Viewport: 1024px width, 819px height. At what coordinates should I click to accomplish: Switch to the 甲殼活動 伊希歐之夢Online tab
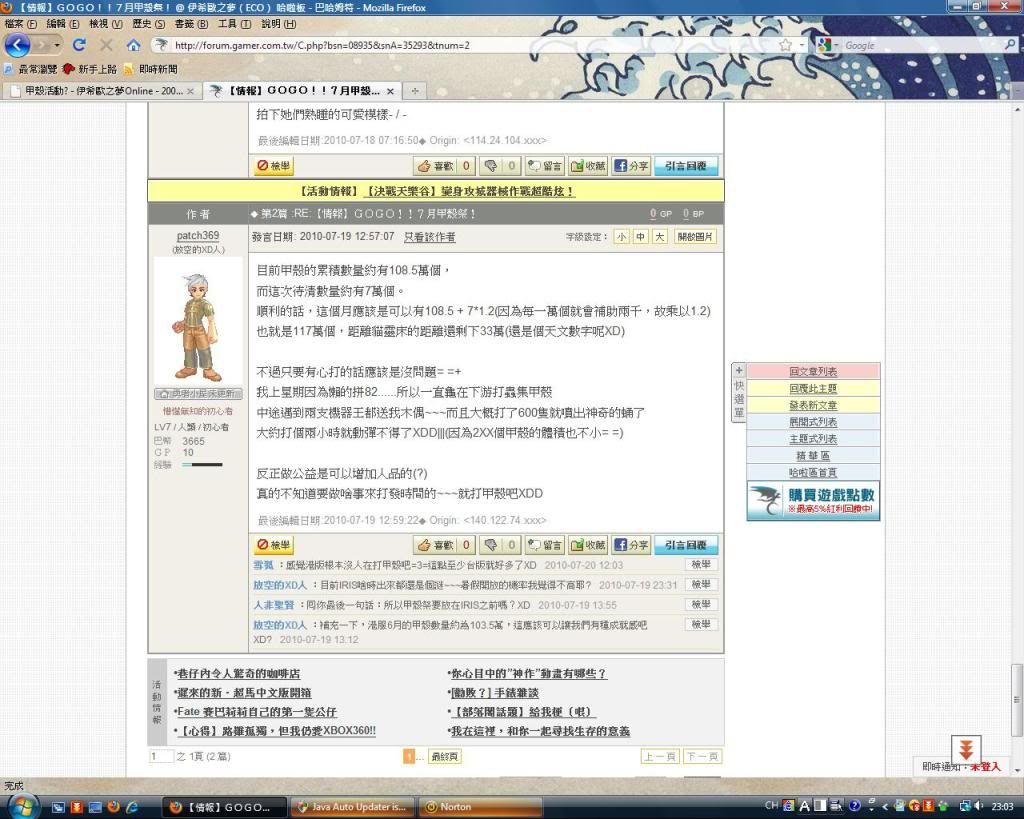point(103,91)
